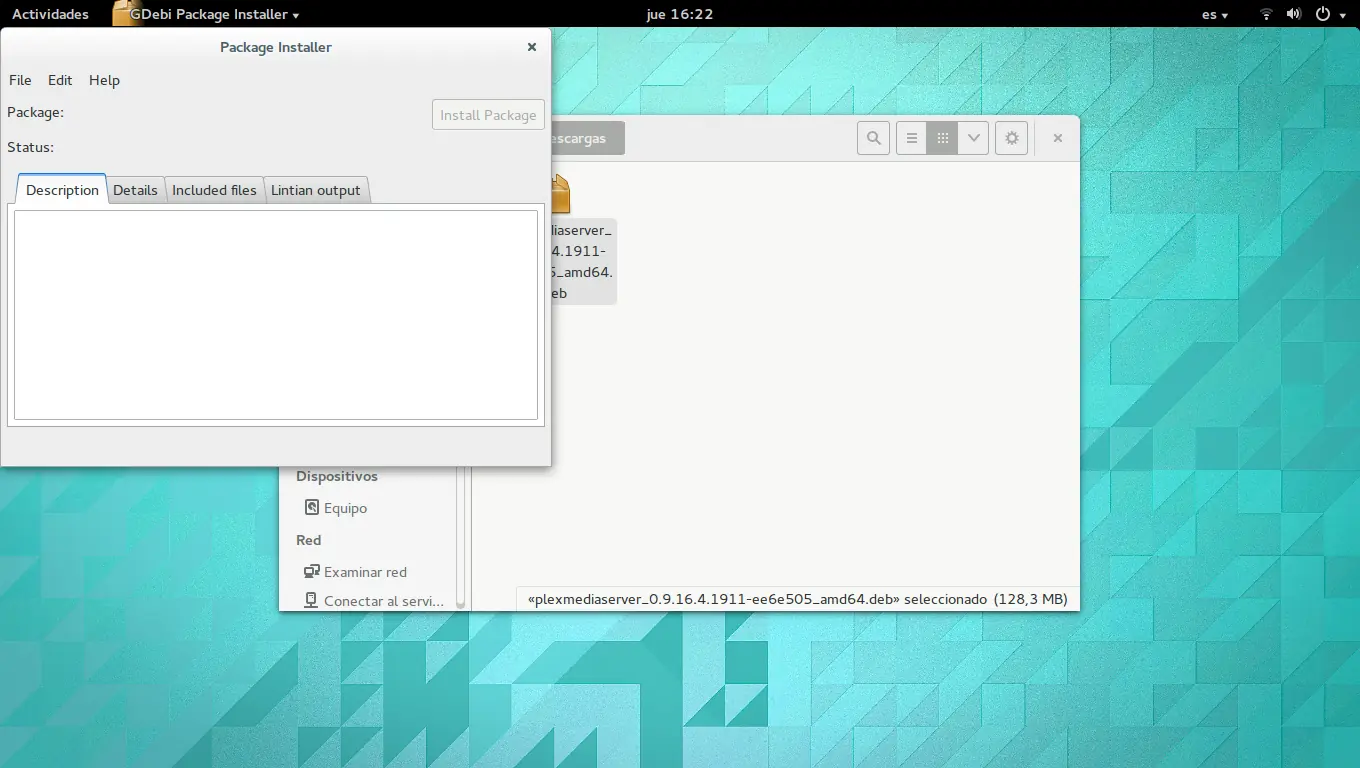The height and width of the screenshot is (768, 1360).
Task: Open Examinar red in the sidebar
Action: 365,572
